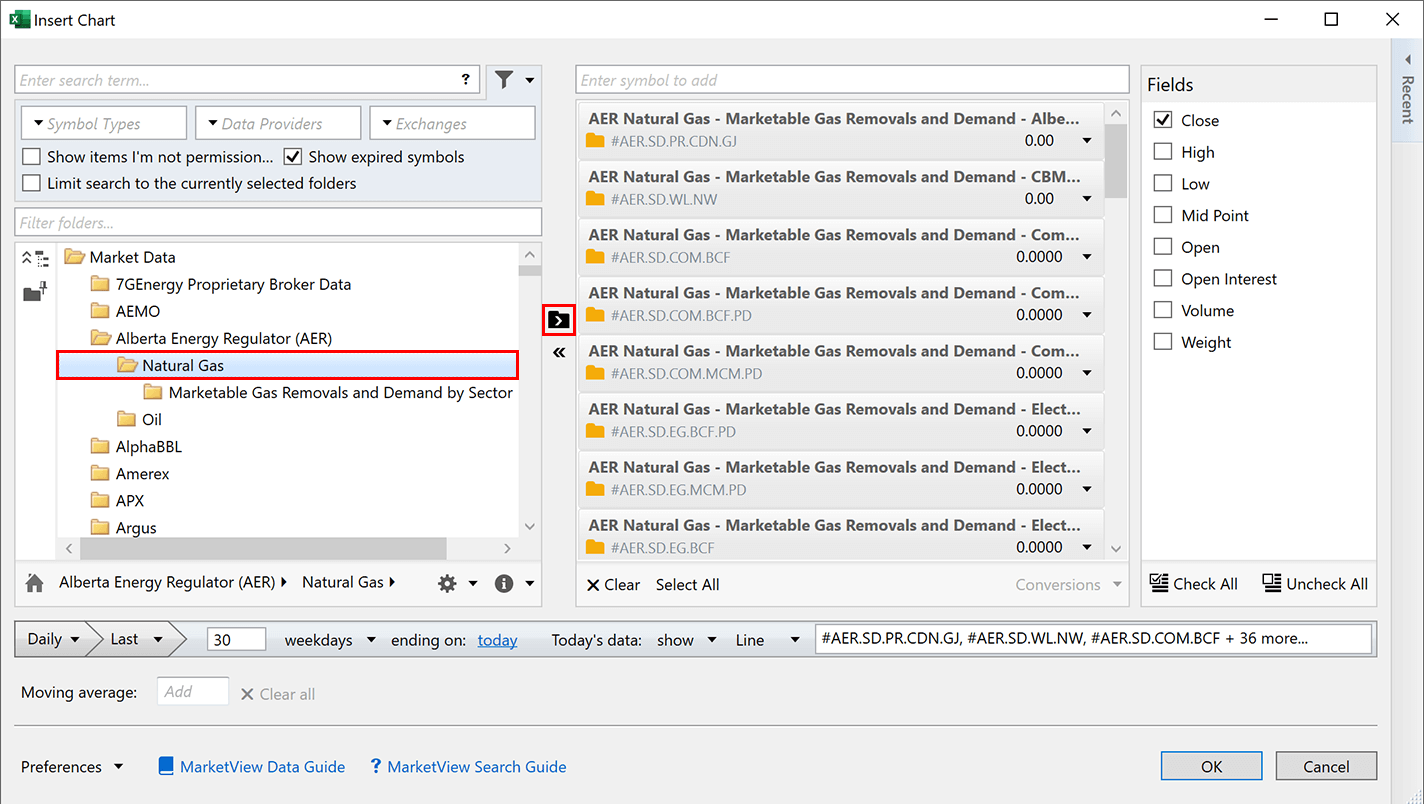Click the Cancel button
Viewport: 1424px width, 804px height.
(x=1326, y=767)
